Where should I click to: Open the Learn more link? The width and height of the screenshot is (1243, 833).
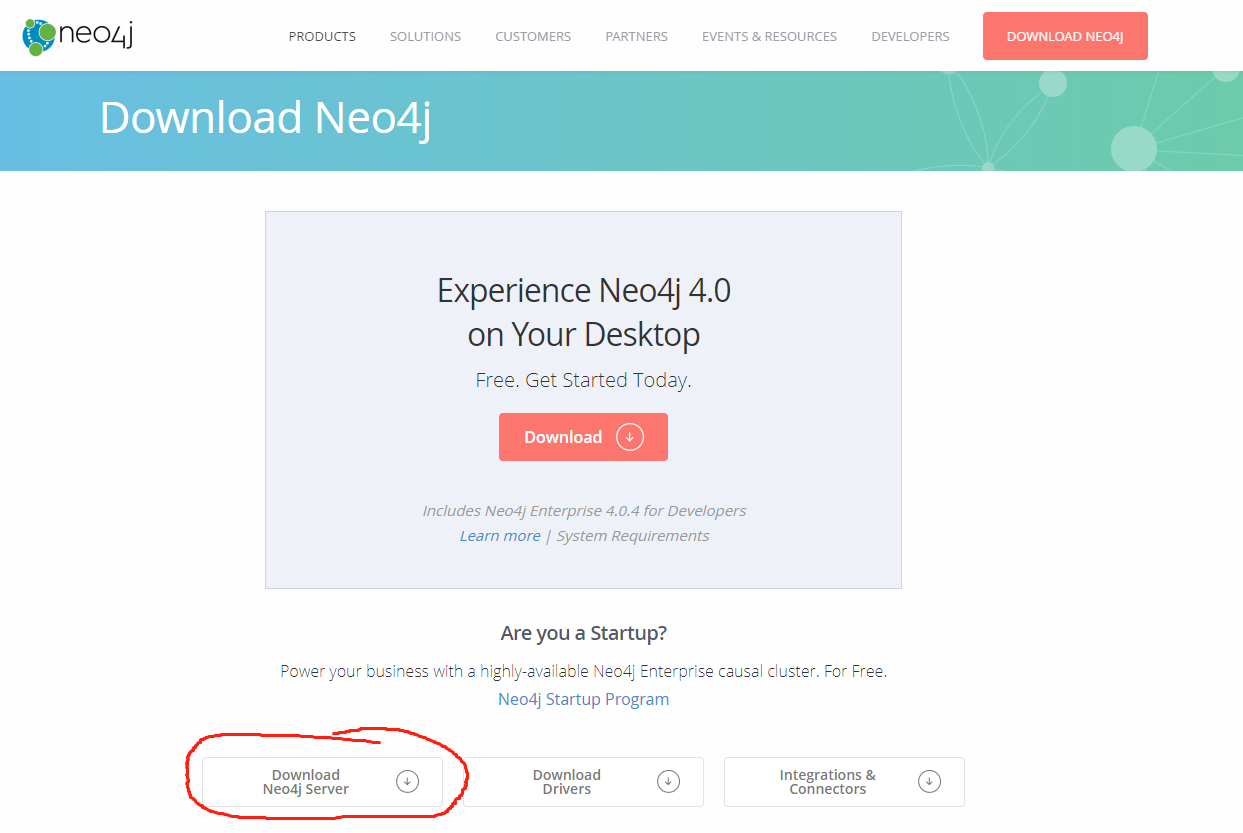tap(499, 535)
